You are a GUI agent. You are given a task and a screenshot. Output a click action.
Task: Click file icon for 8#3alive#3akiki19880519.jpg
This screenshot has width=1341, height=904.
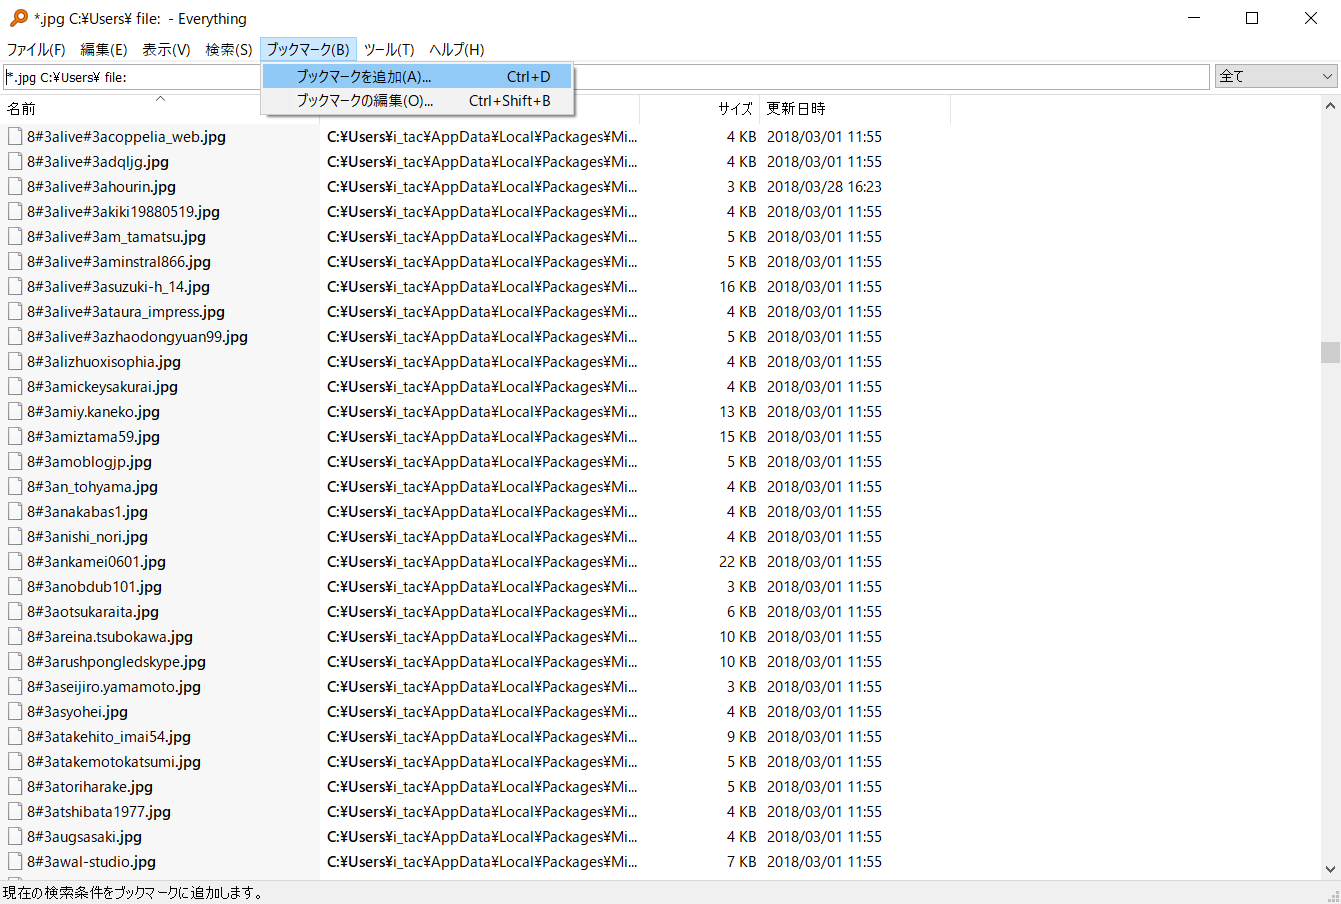point(15,212)
